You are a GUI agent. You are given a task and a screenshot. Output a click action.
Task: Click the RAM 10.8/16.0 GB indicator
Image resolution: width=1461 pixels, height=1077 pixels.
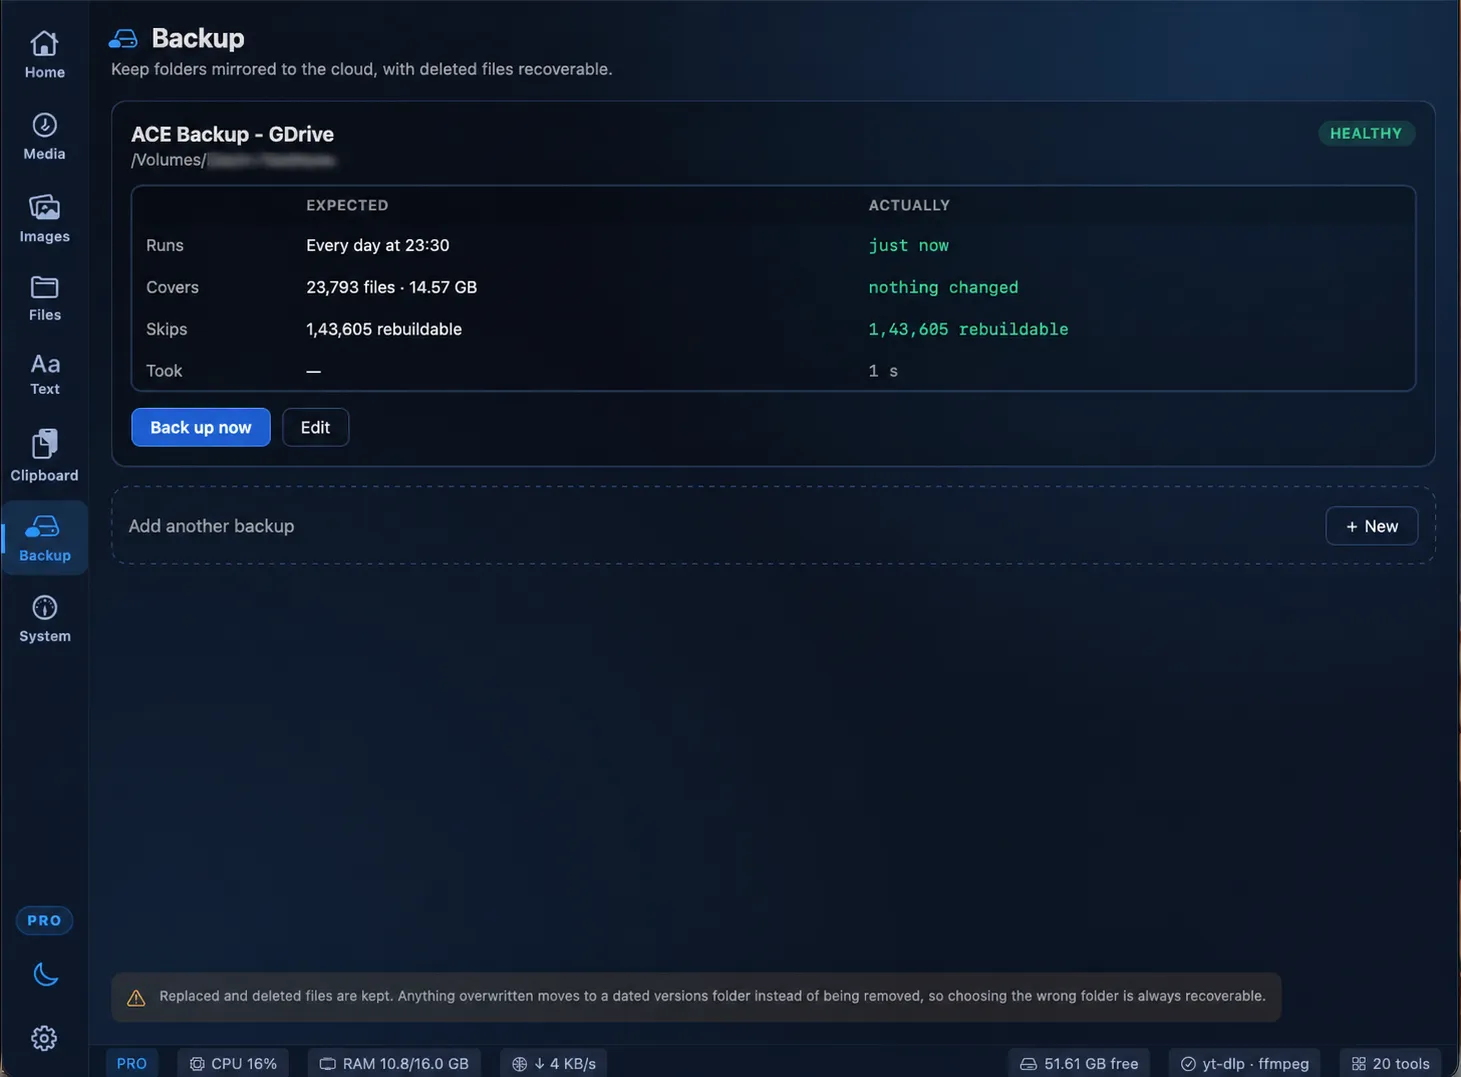[x=394, y=1063]
